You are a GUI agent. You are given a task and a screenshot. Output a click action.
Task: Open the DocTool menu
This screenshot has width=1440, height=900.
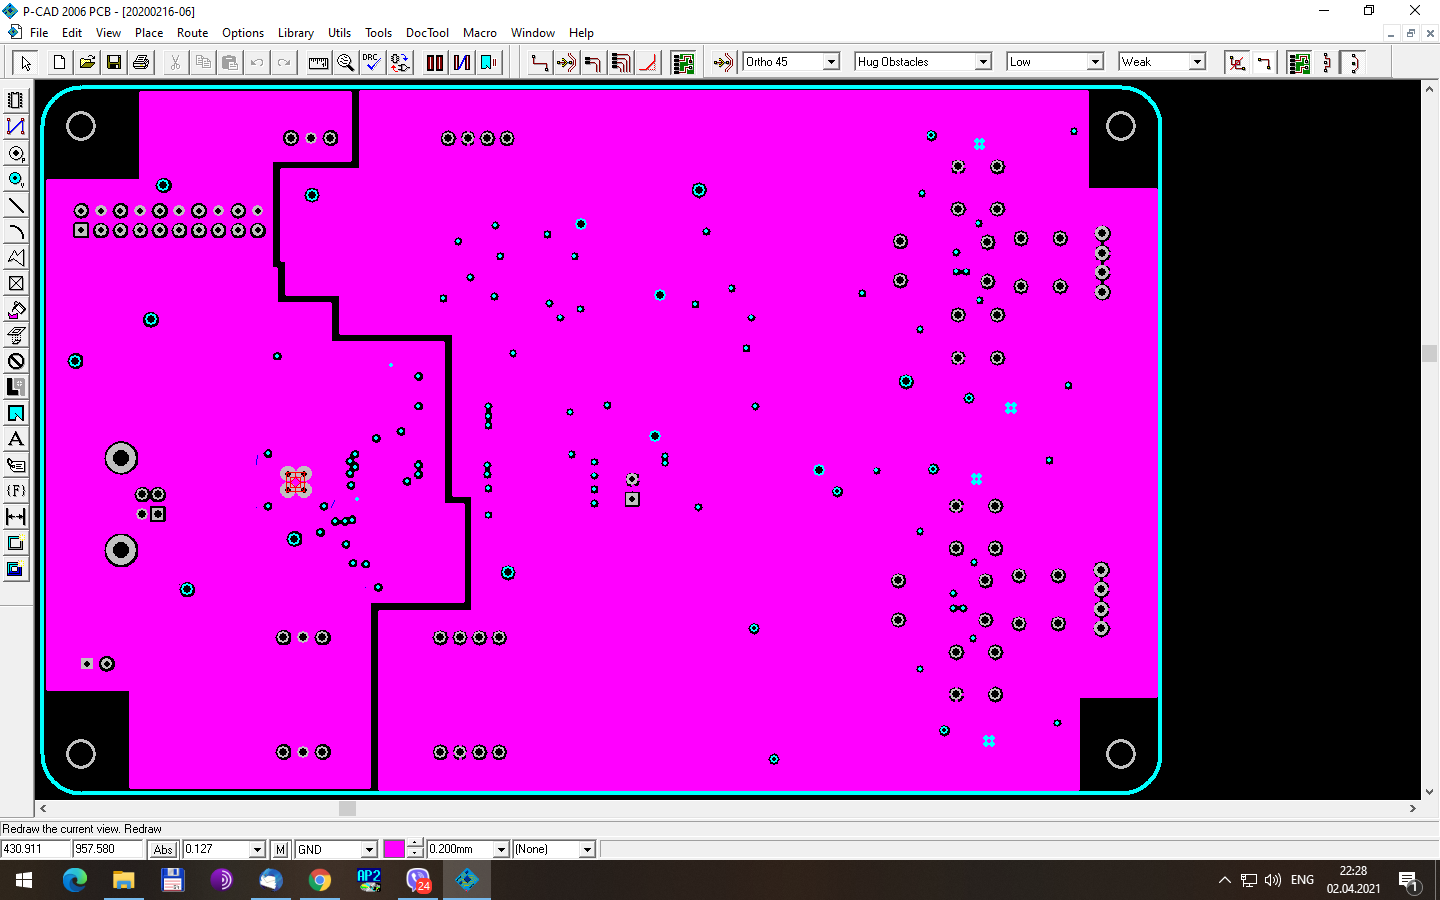[x=427, y=33]
